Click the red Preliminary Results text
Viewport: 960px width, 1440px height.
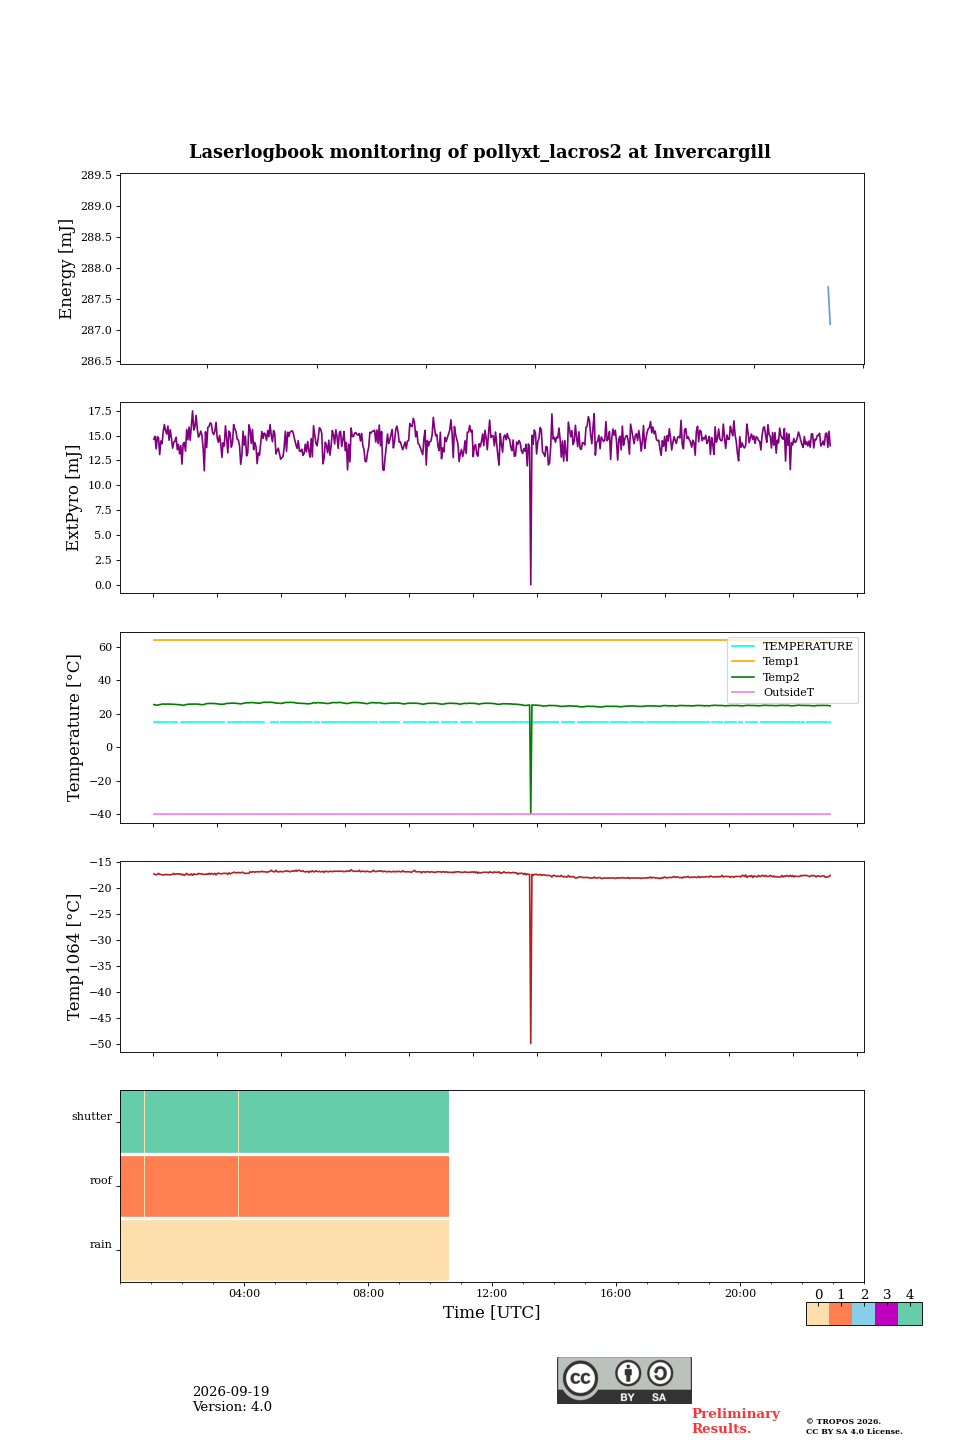coord(736,1421)
